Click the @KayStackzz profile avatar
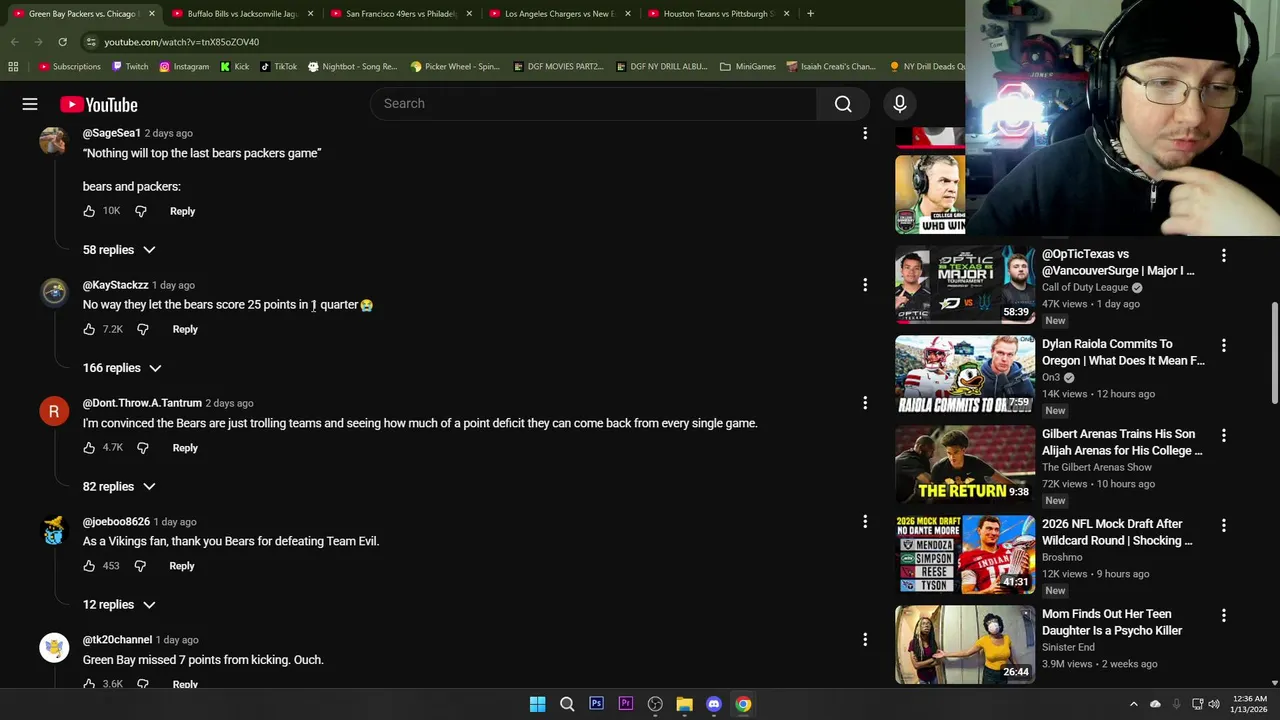Screen dimensions: 1280x720 point(54,292)
